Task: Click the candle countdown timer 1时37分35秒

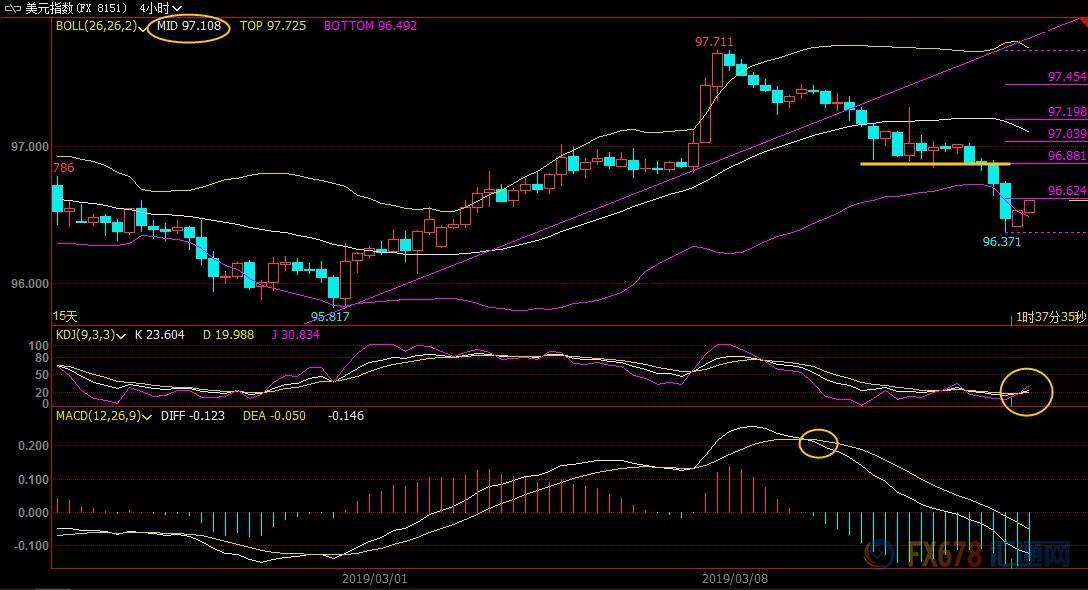Action: [x=1049, y=316]
